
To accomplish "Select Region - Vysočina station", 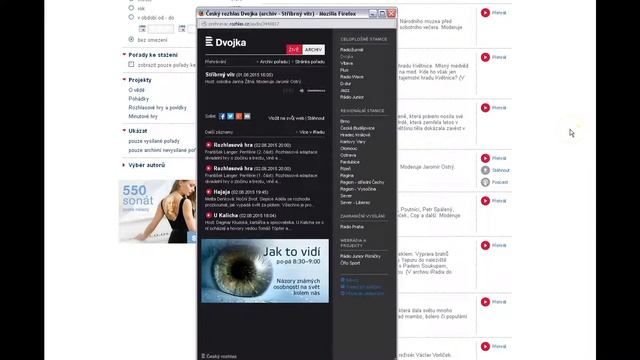I will pos(358,189).
